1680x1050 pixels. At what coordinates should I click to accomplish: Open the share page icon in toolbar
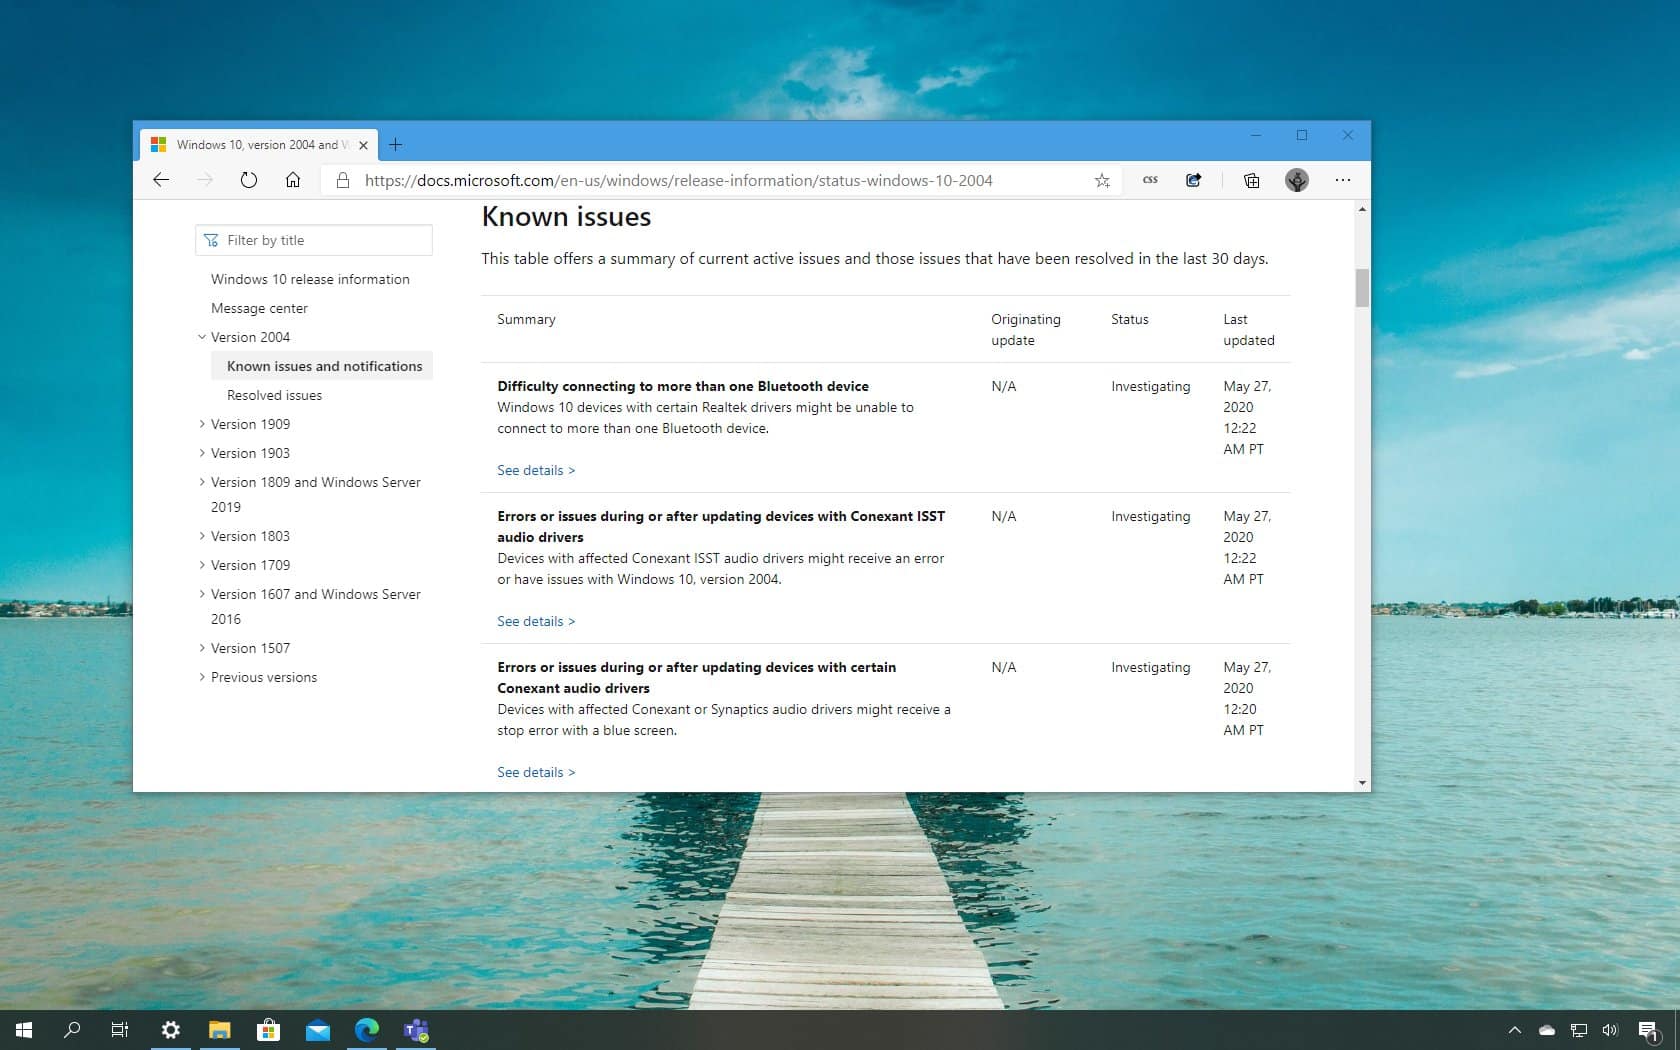1194,180
